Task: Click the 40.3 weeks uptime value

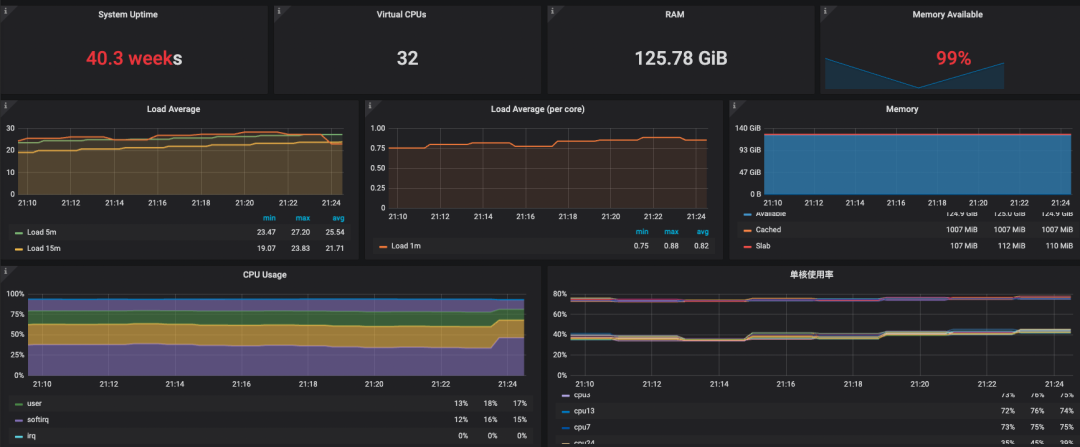Action: (135, 59)
